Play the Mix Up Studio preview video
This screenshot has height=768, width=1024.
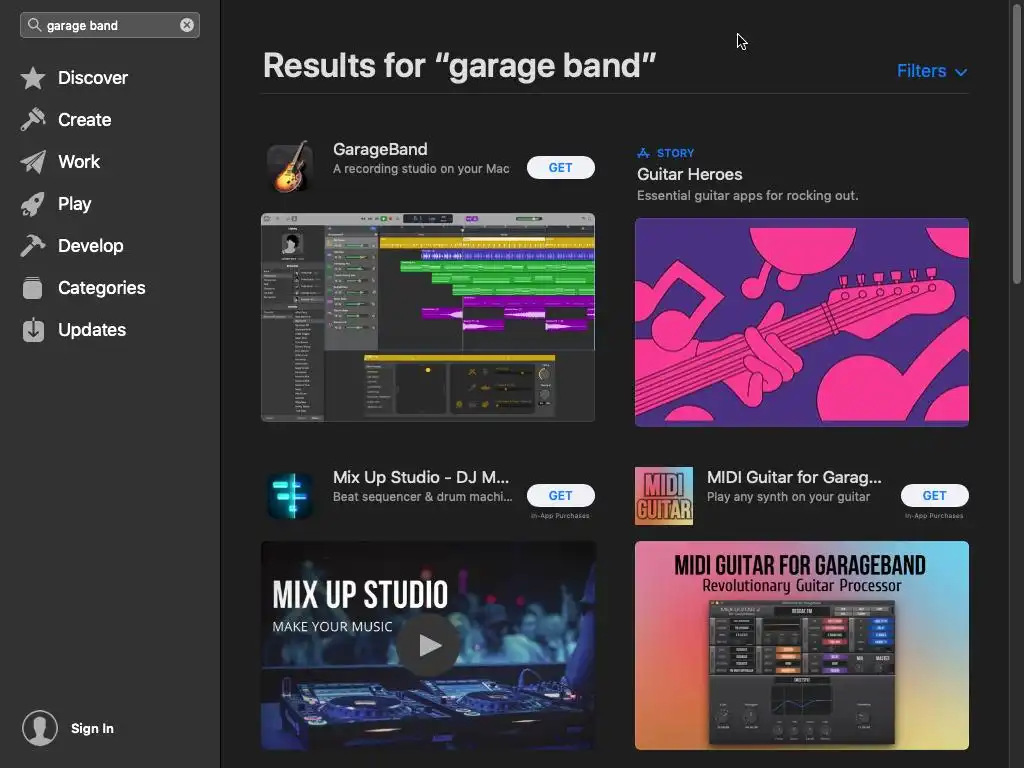(x=429, y=645)
